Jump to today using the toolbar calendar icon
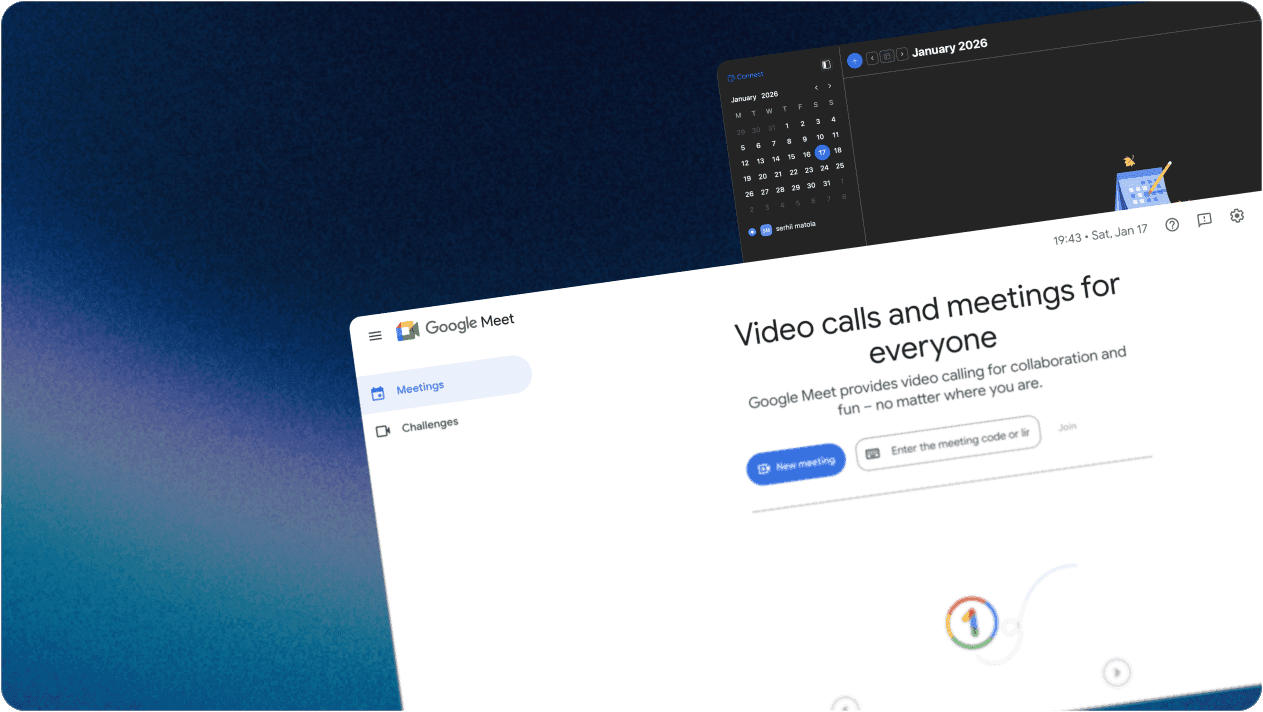The image size is (1263, 712). tap(887, 57)
